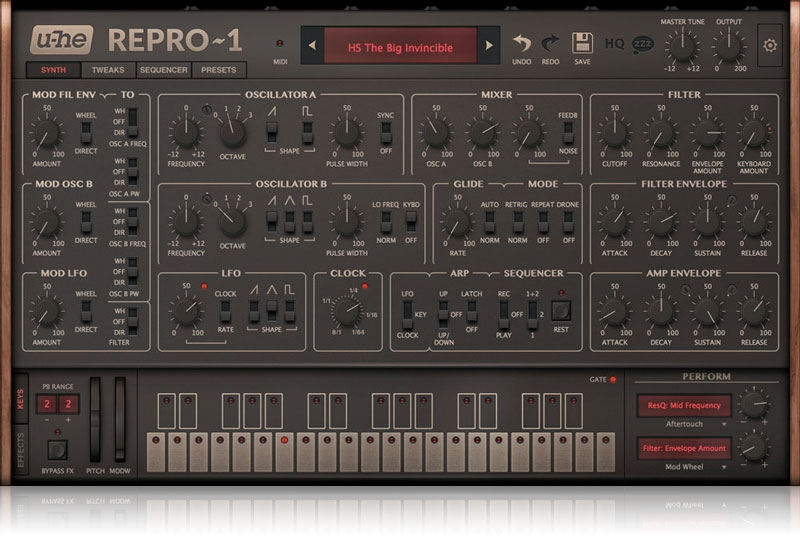The width and height of the screenshot is (800, 536).
Task: Click the Undo arrow icon
Action: [521, 43]
